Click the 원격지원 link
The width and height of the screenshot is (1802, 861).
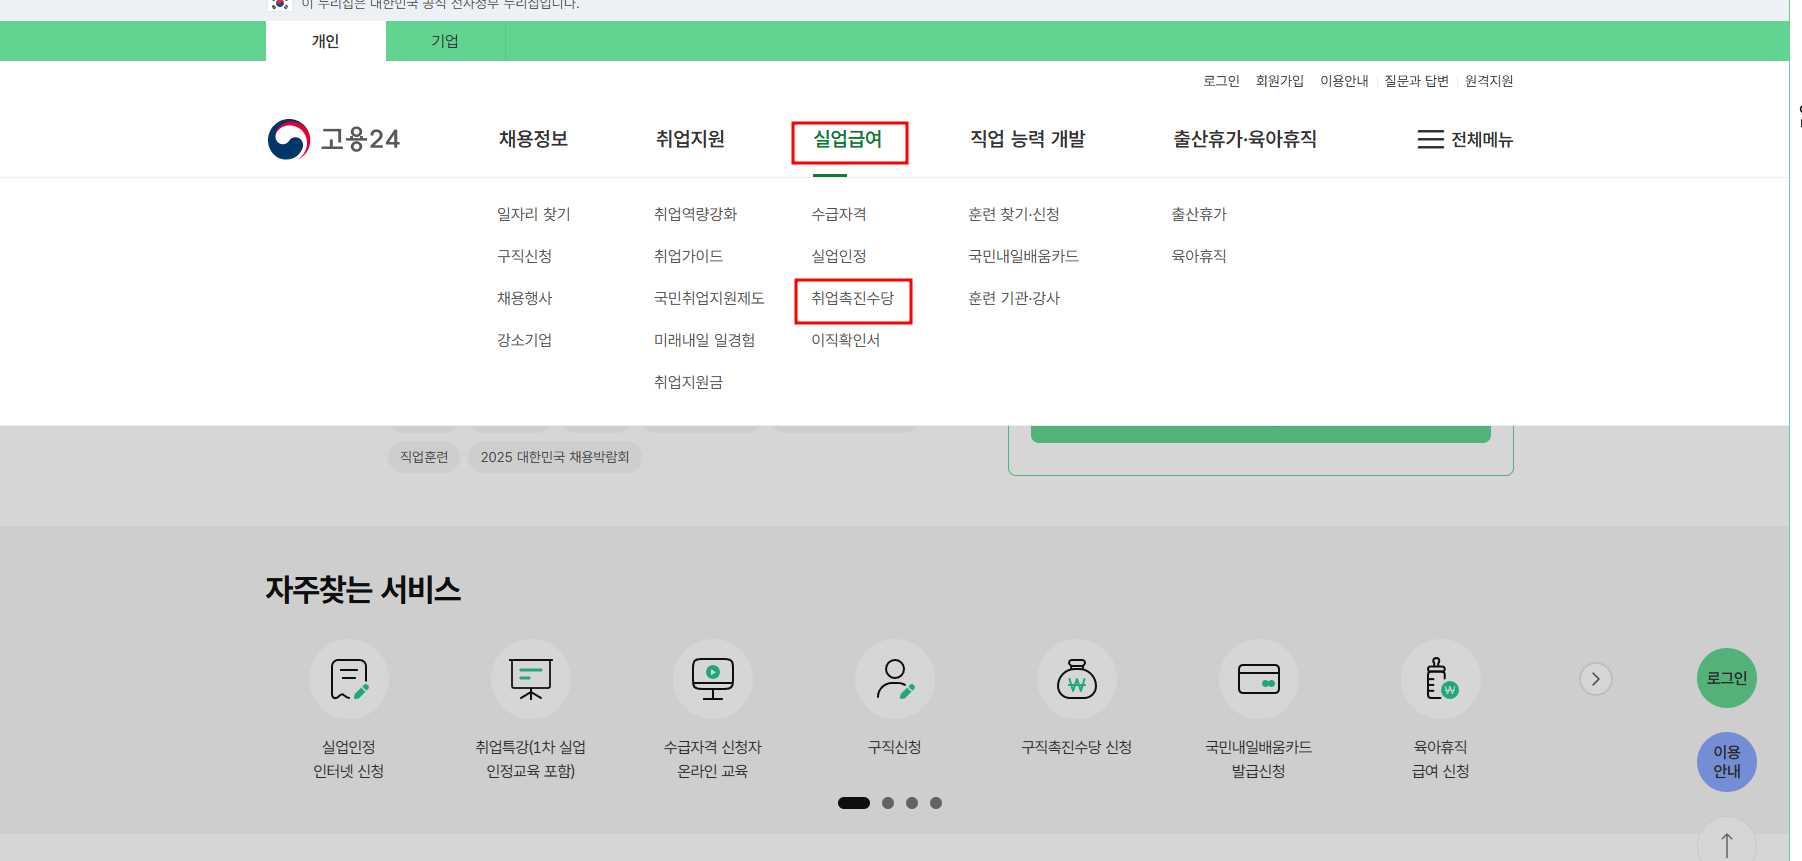pyautogui.click(x=1489, y=81)
